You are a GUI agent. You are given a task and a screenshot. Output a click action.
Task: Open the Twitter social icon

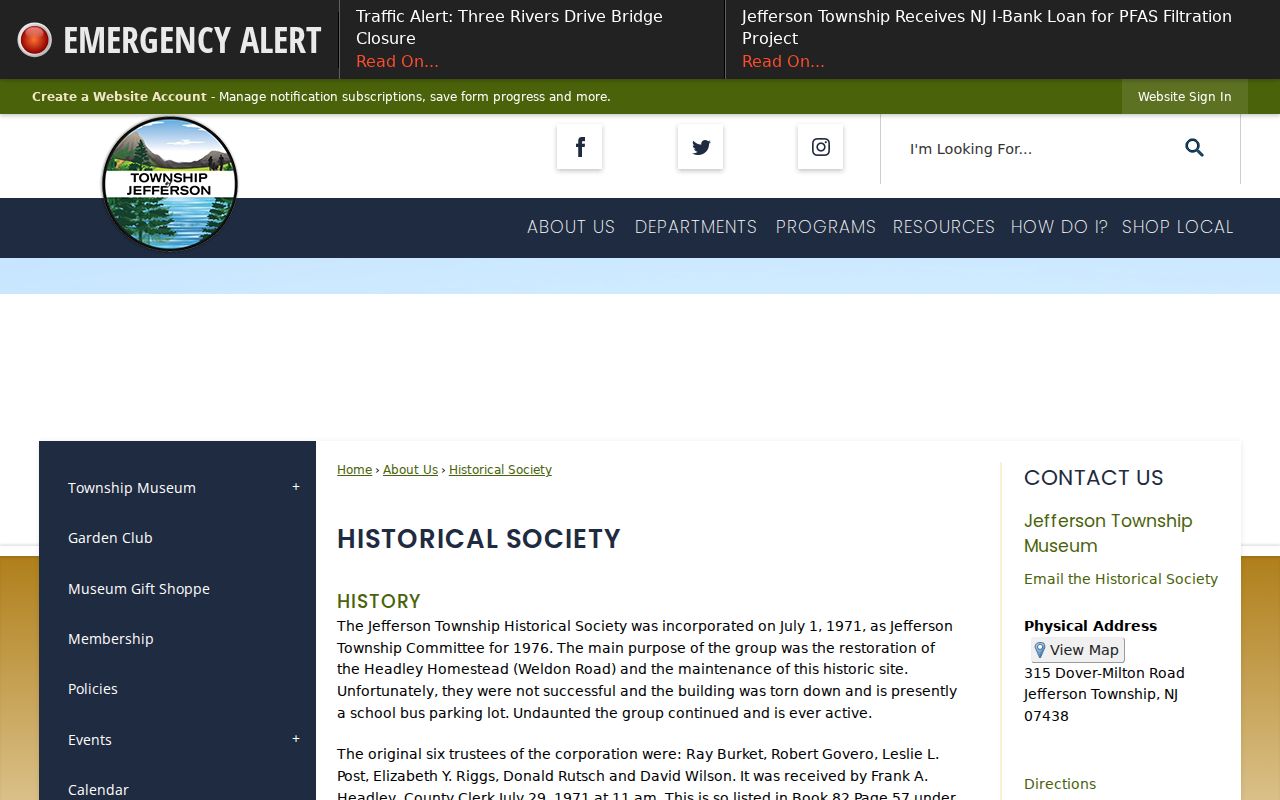(700, 147)
